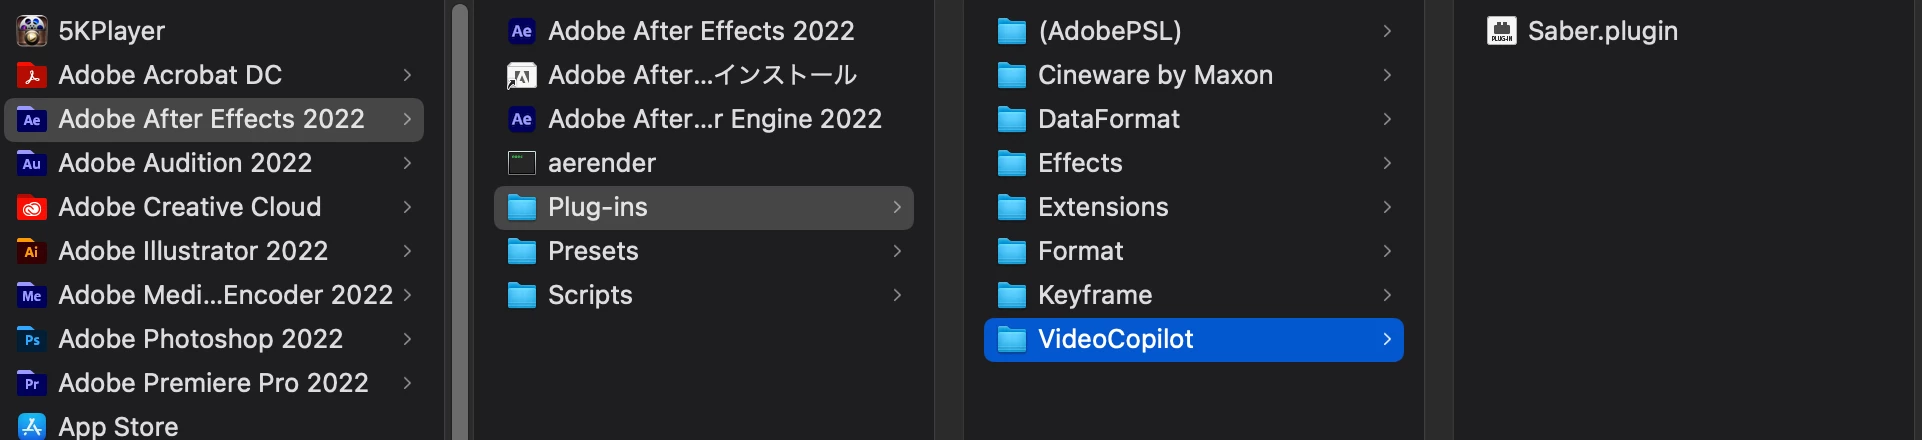Expand Adobe Creative Cloud chevron

(x=407, y=207)
